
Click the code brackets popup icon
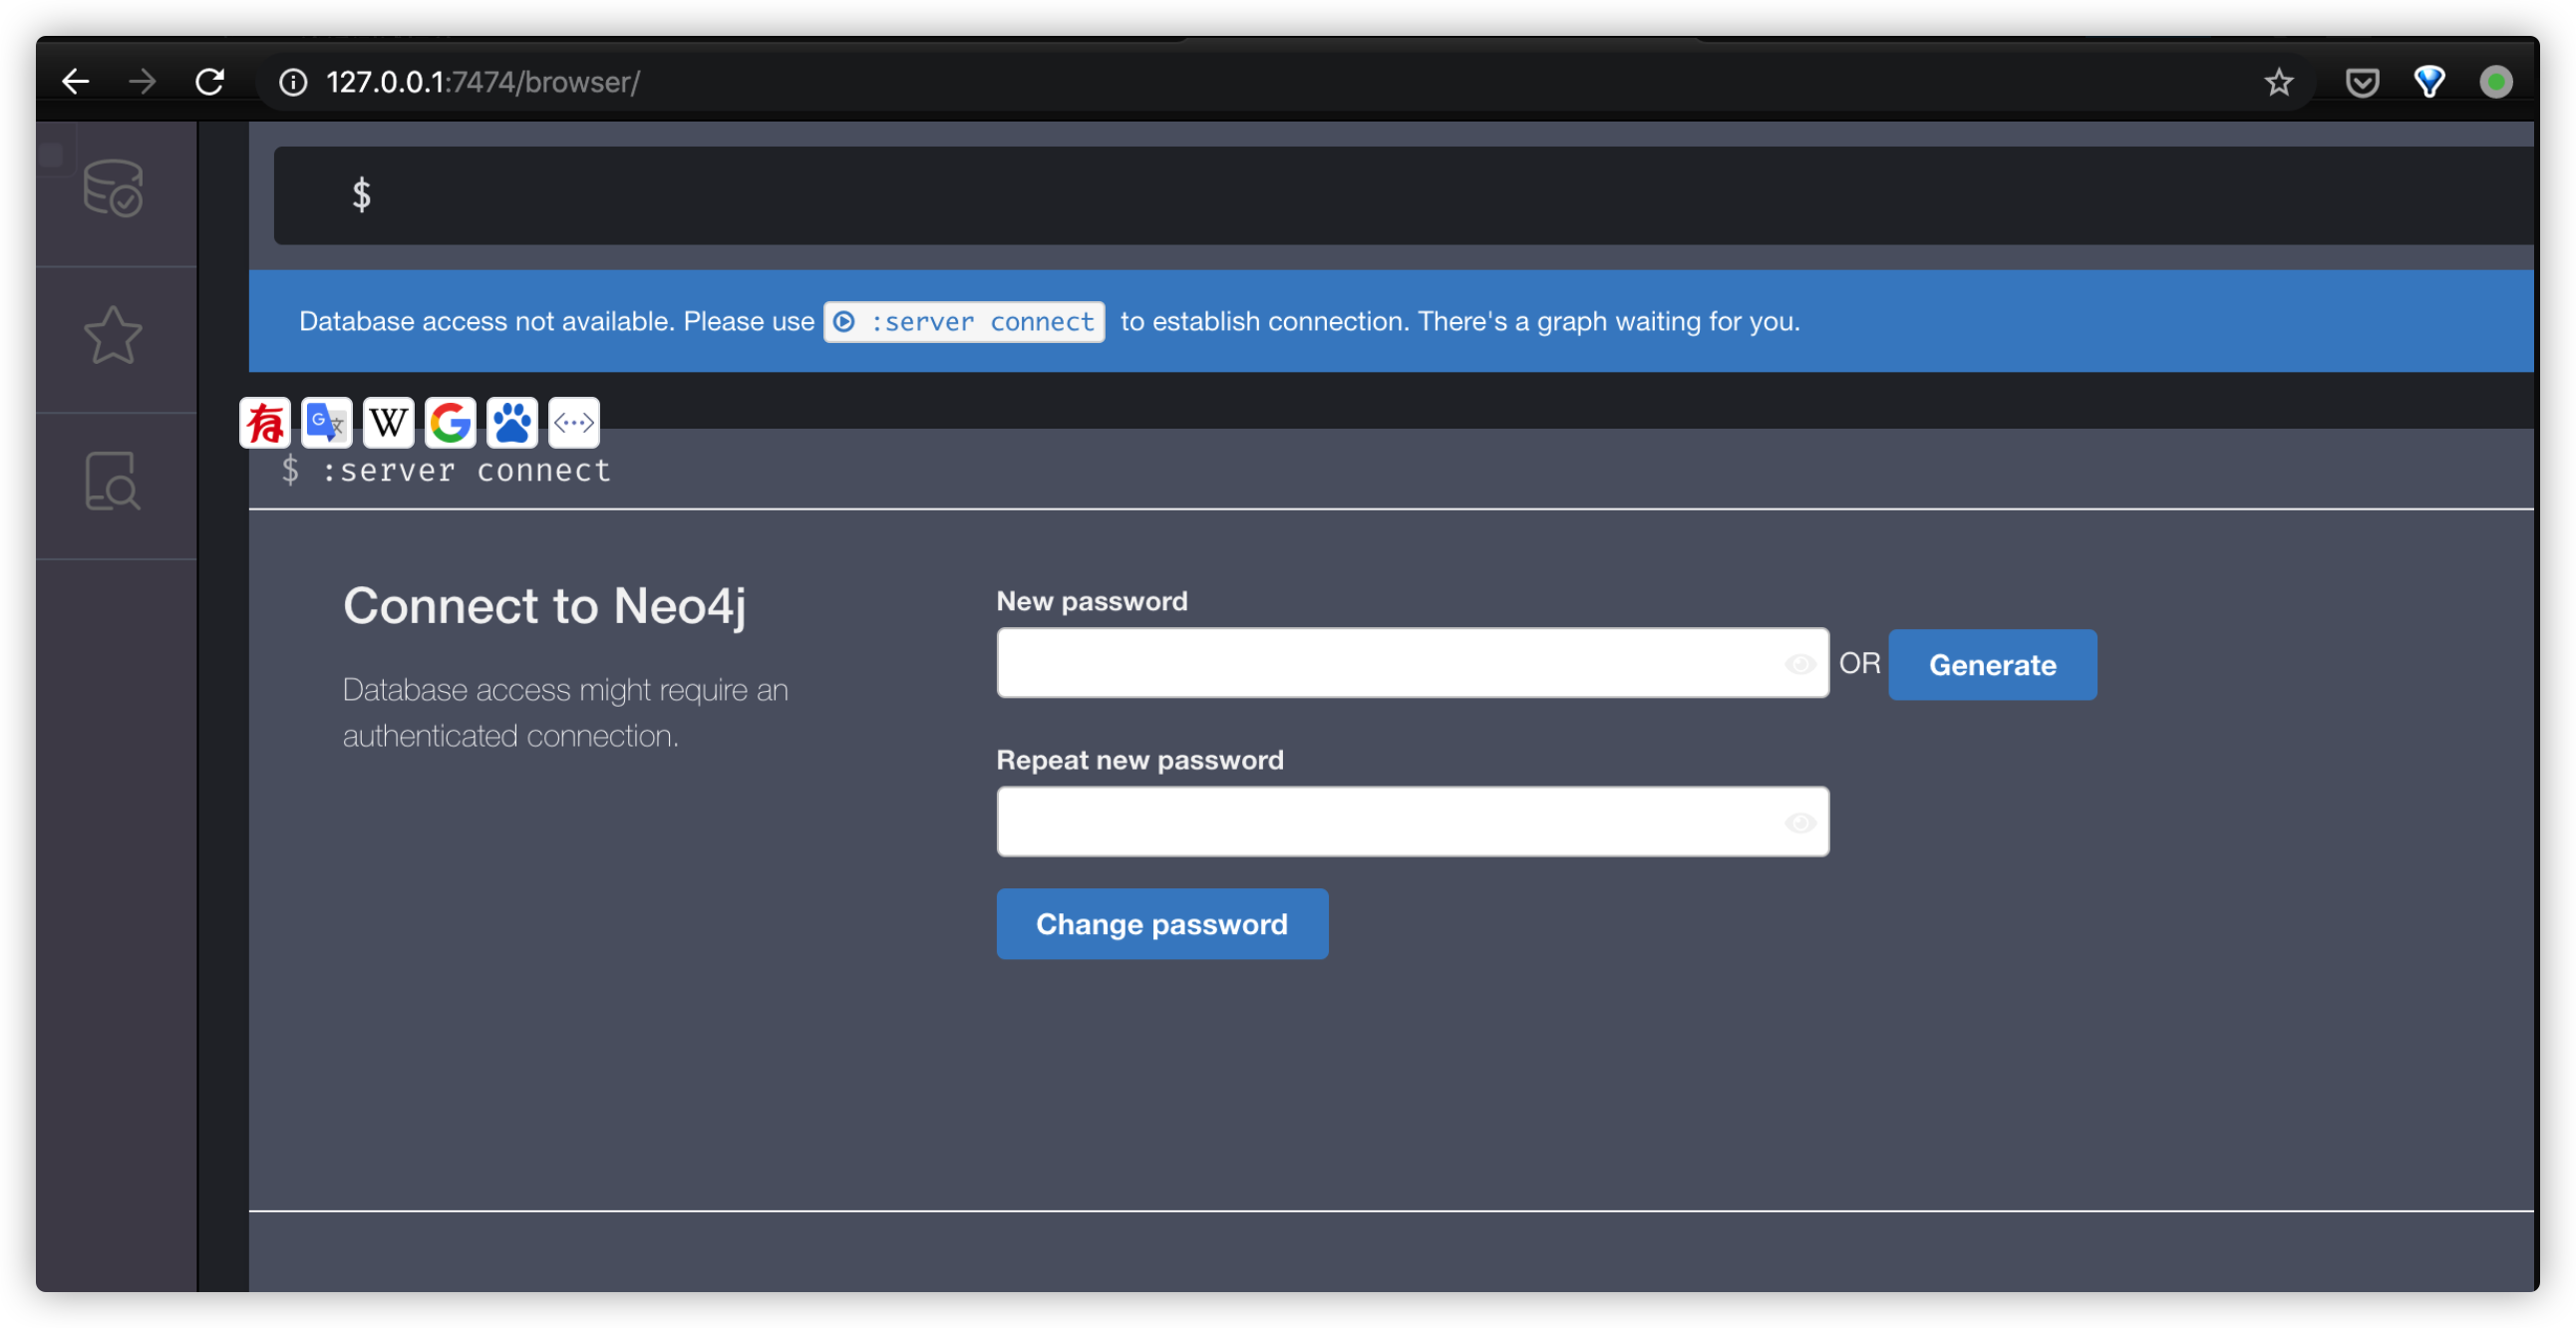click(574, 423)
